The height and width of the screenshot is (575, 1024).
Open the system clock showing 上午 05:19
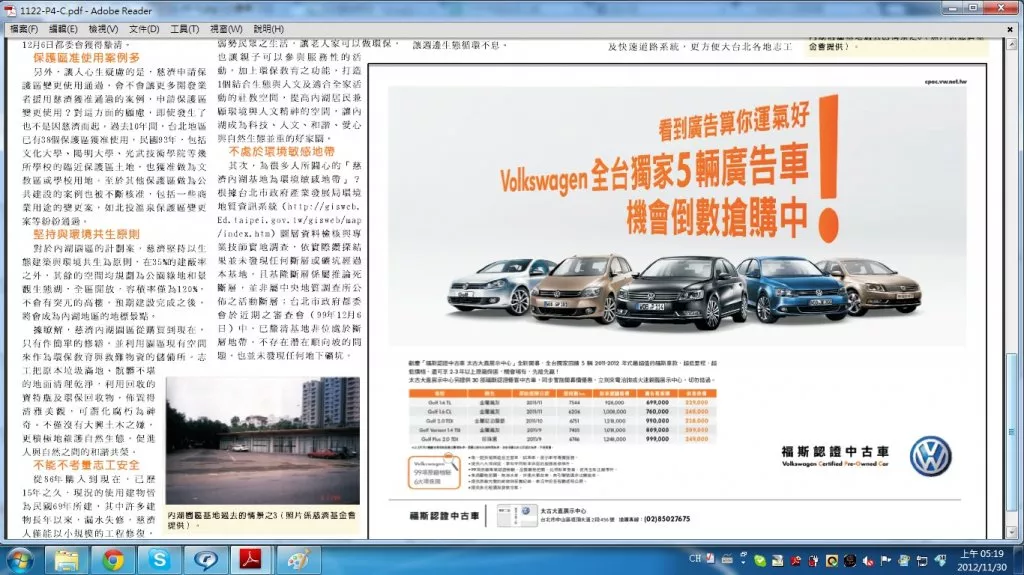[x=982, y=560]
